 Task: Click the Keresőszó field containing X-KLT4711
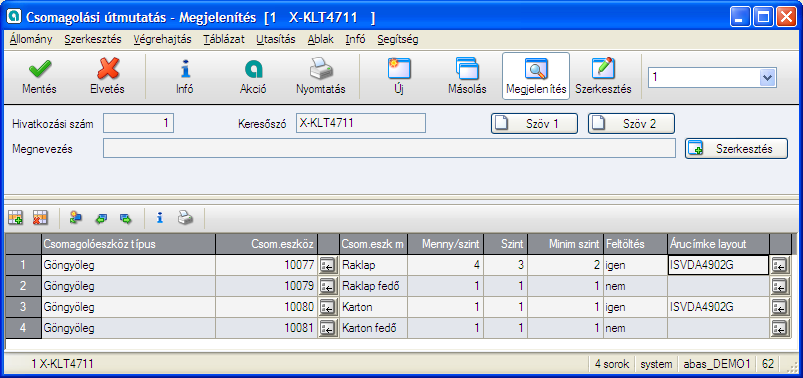point(361,123)
